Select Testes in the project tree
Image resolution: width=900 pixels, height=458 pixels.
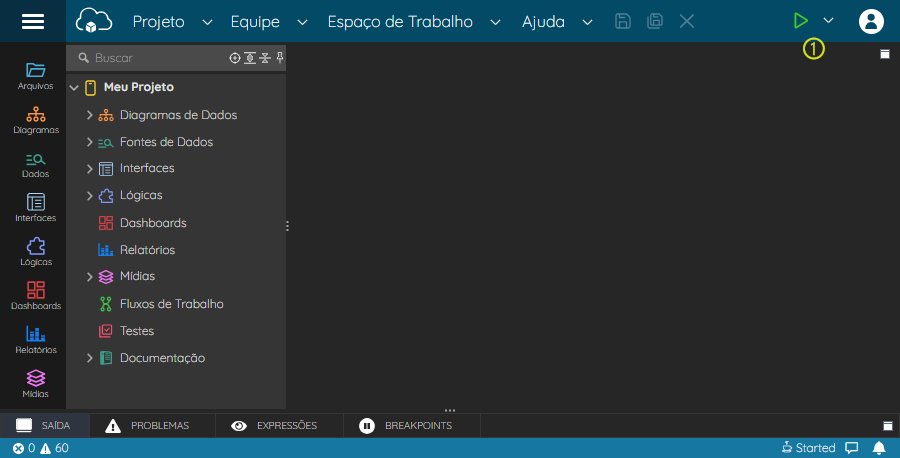click(x=137, y=331)
